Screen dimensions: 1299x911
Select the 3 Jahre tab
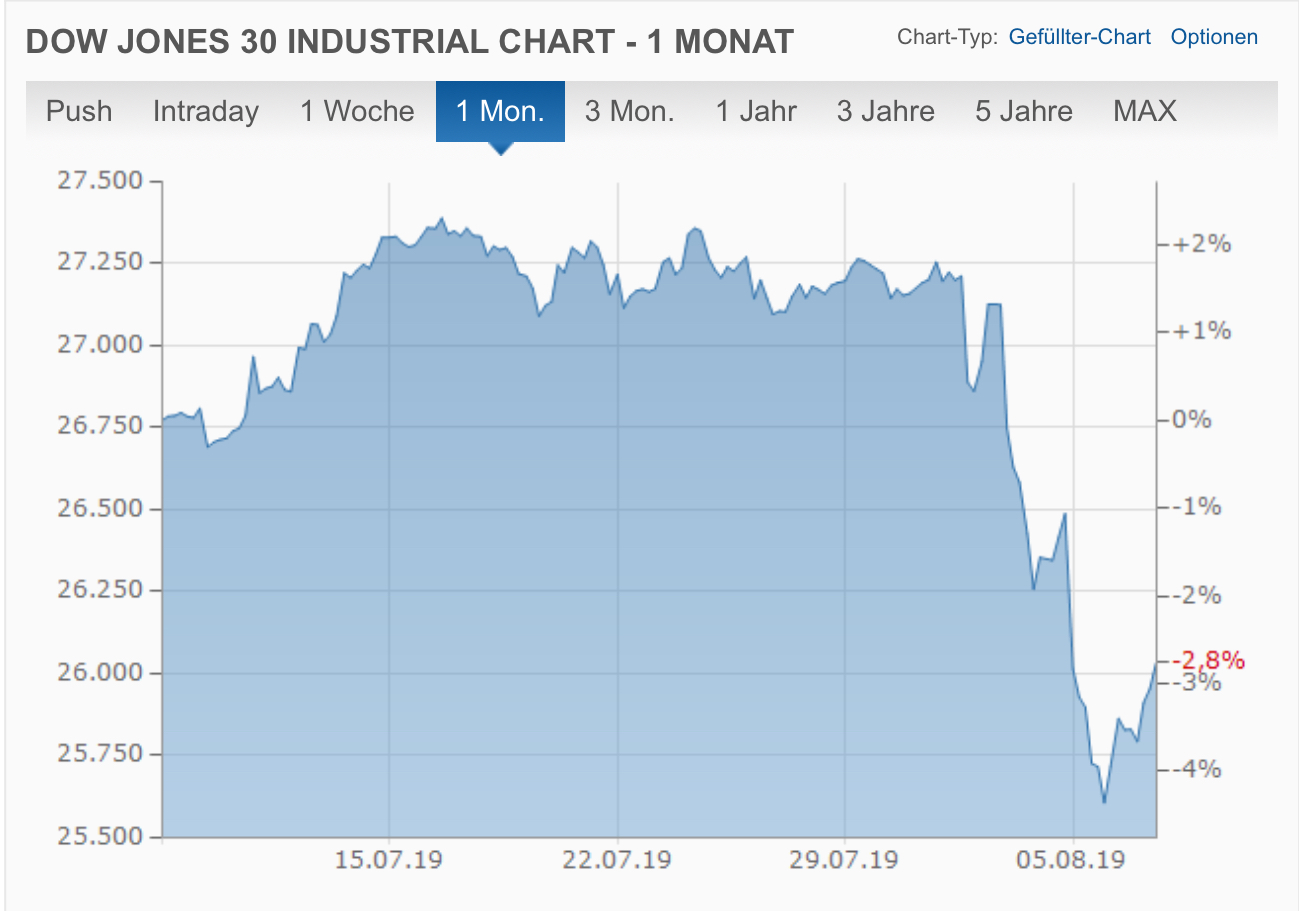[885, 111]
